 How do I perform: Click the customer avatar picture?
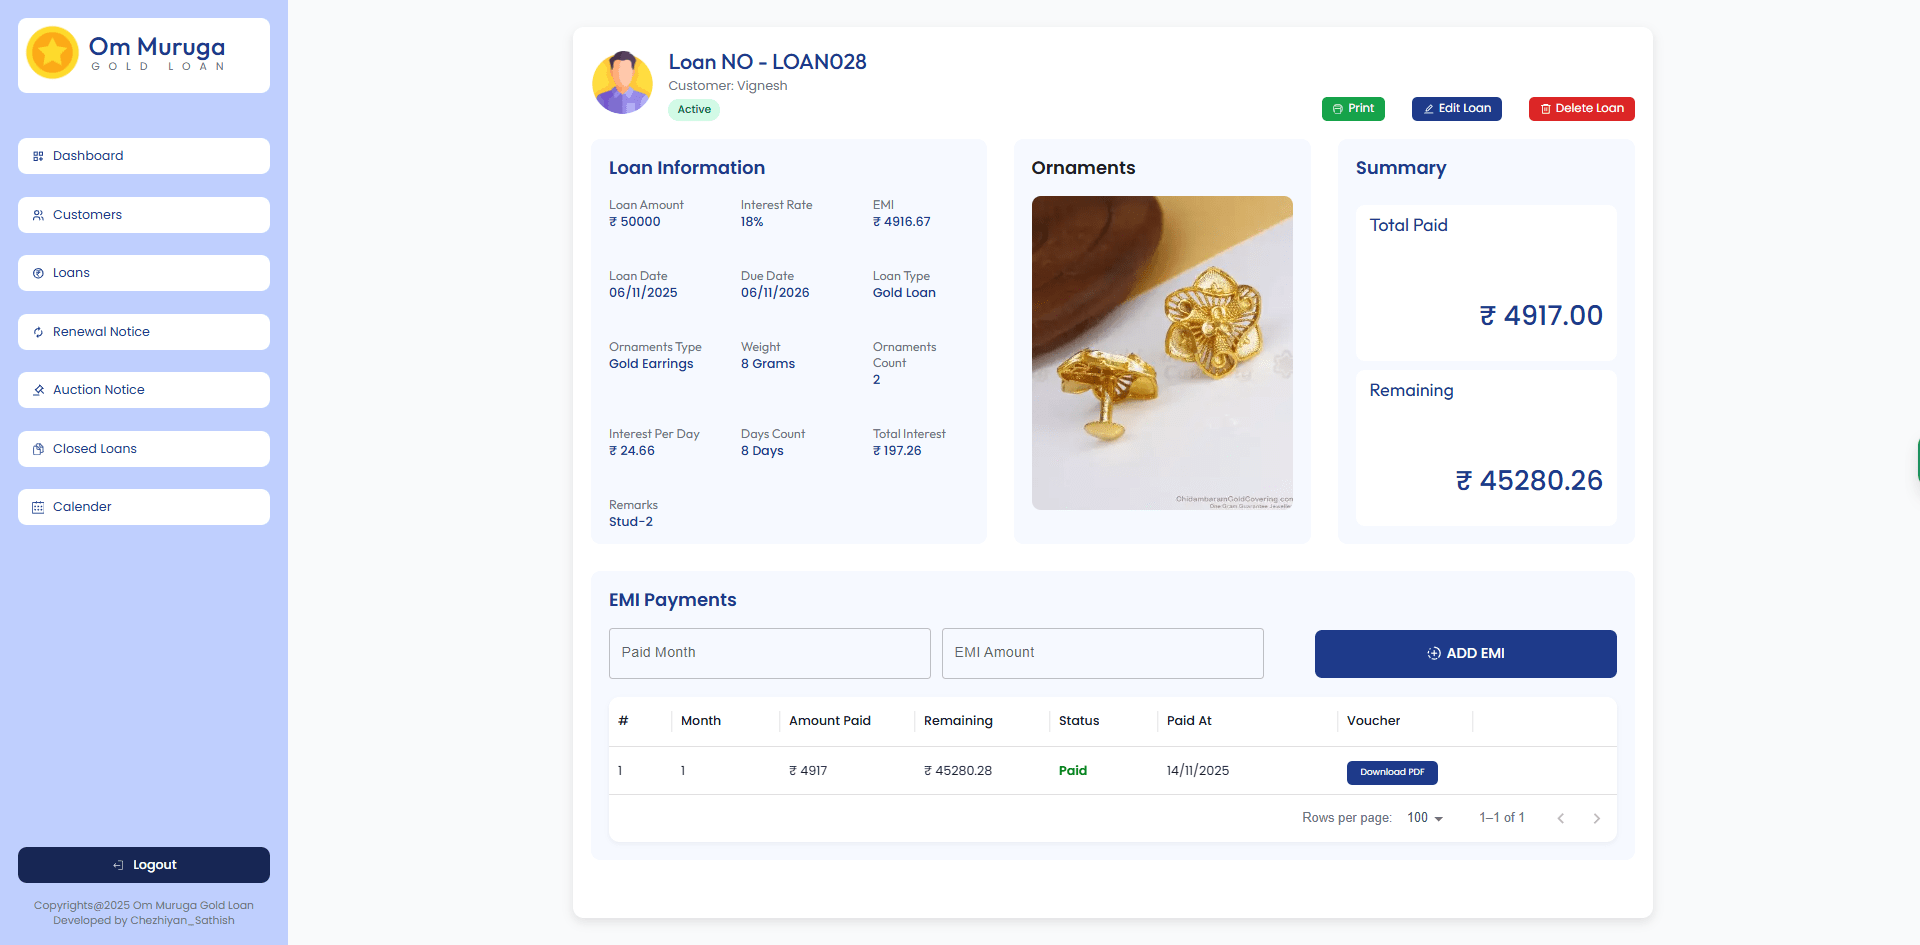(622, 83)
